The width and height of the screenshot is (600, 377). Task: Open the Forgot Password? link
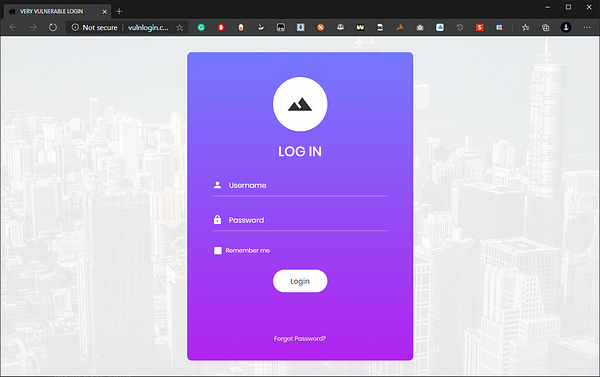point(300,338)
